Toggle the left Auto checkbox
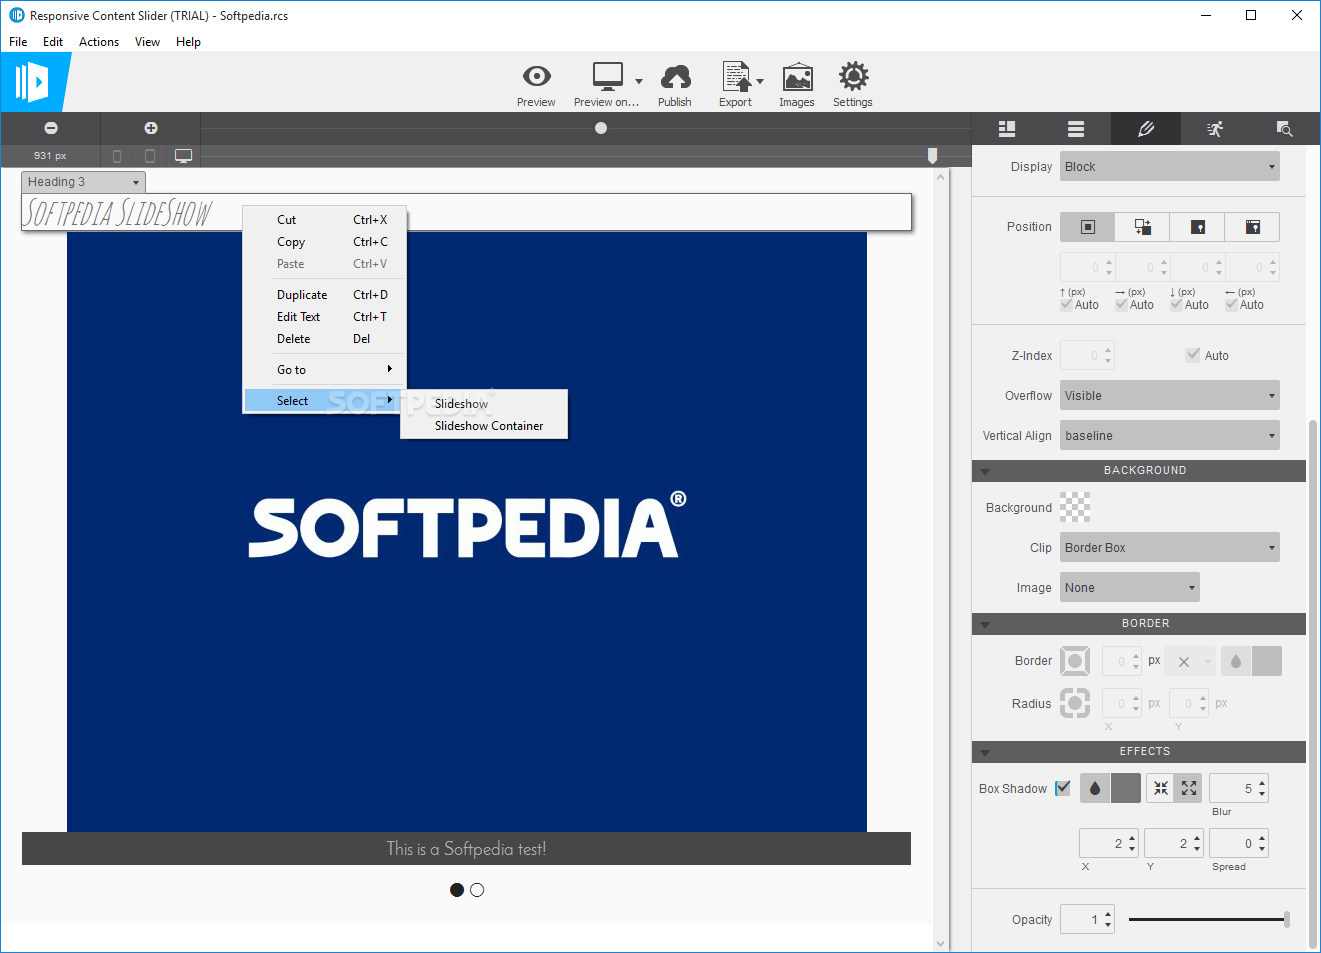This screenshot has height=953, width=1321. click(1232, 305)
